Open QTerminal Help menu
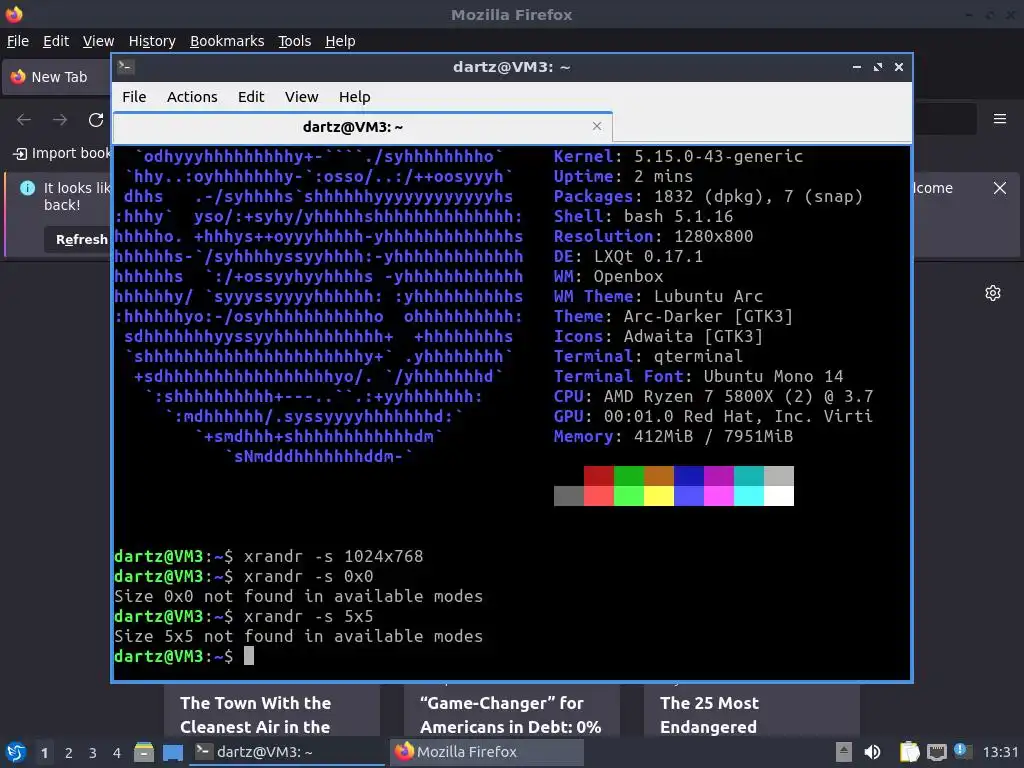 tap(355, 97)
